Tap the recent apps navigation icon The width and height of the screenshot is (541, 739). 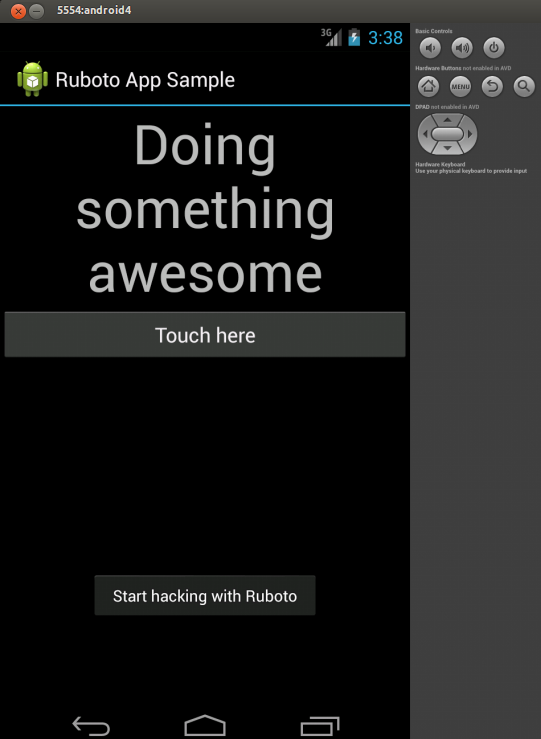coord(320,726)
